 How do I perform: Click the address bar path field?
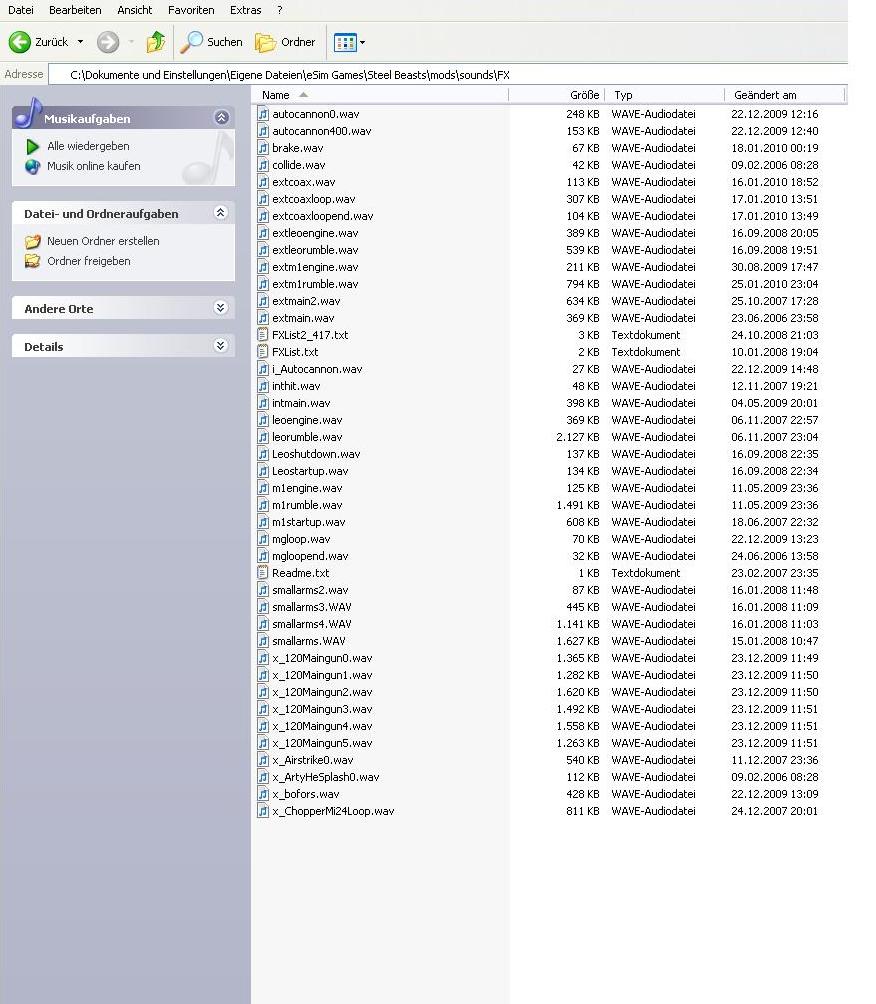pyautogui.click(x=400, y=75)
